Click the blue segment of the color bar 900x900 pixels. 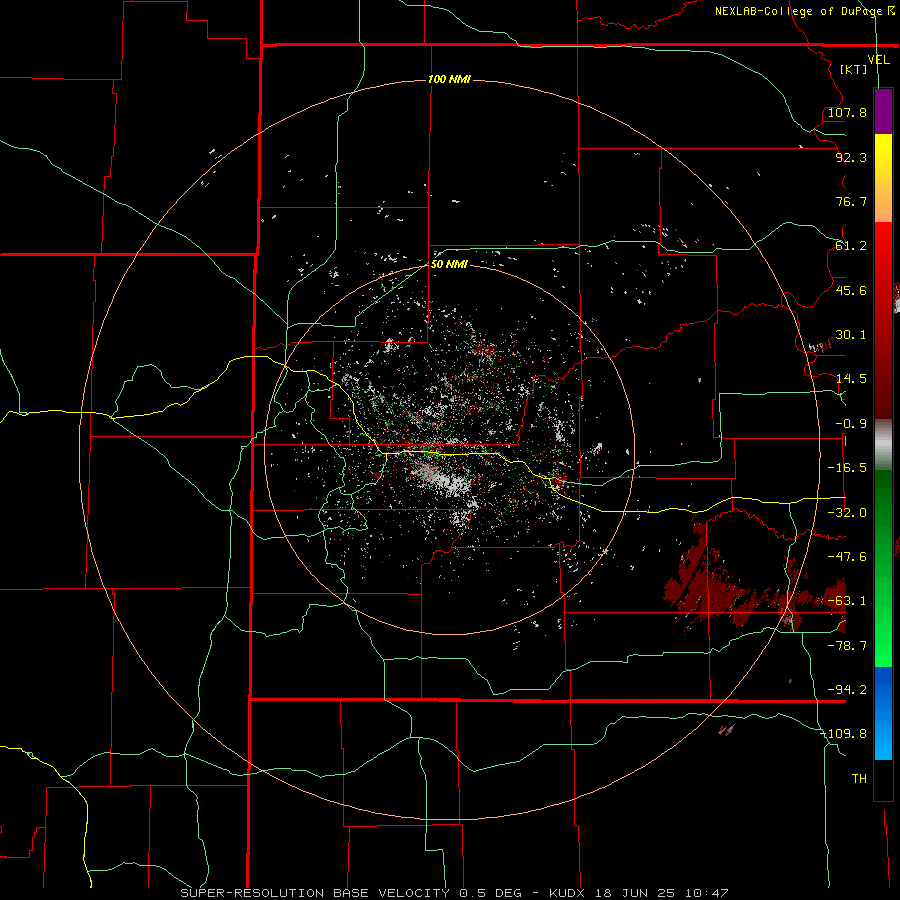883,713
